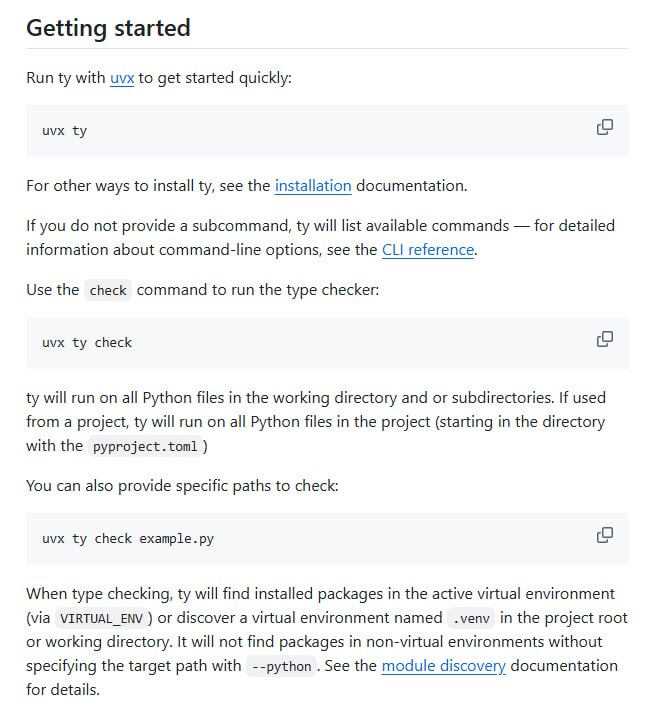Click the 'When type checking' paragraph
This screenshot has height=719, width=661.
click(x=327, y=642)
